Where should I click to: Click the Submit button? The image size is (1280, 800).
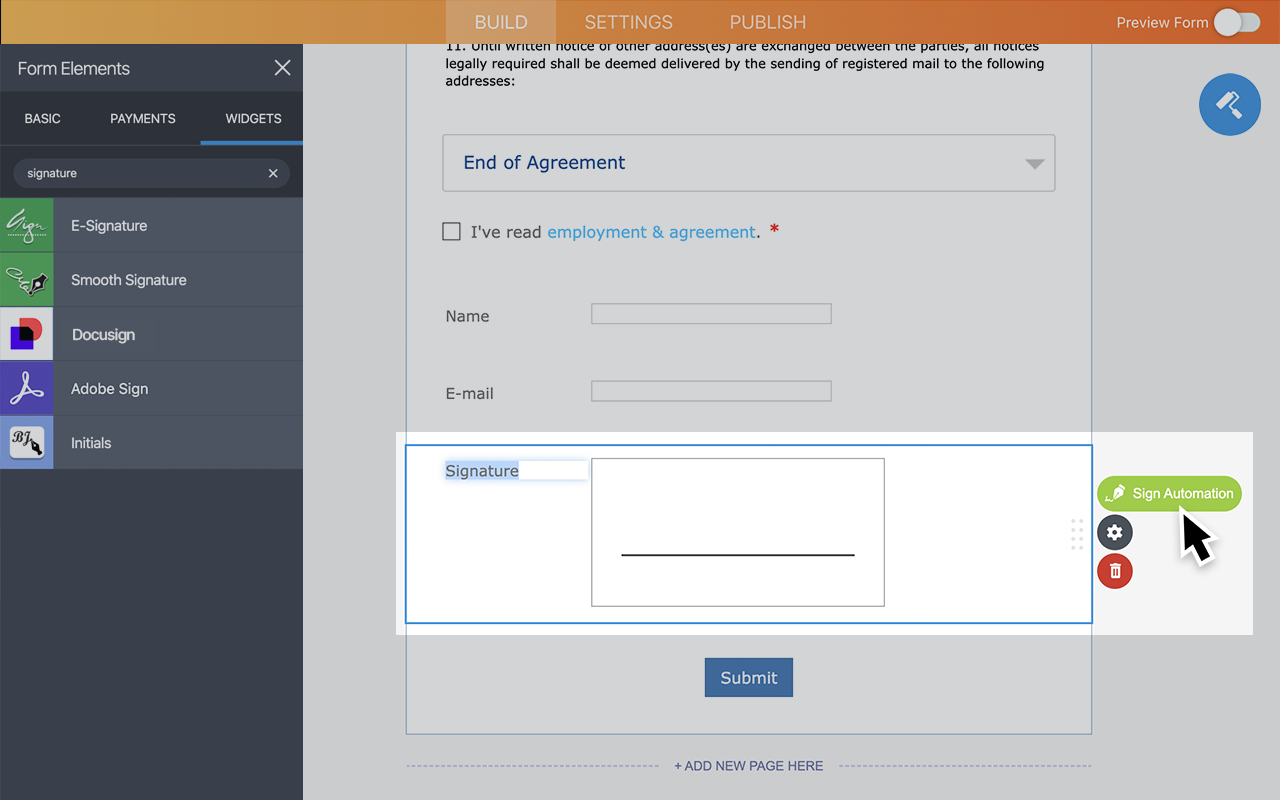748,677
